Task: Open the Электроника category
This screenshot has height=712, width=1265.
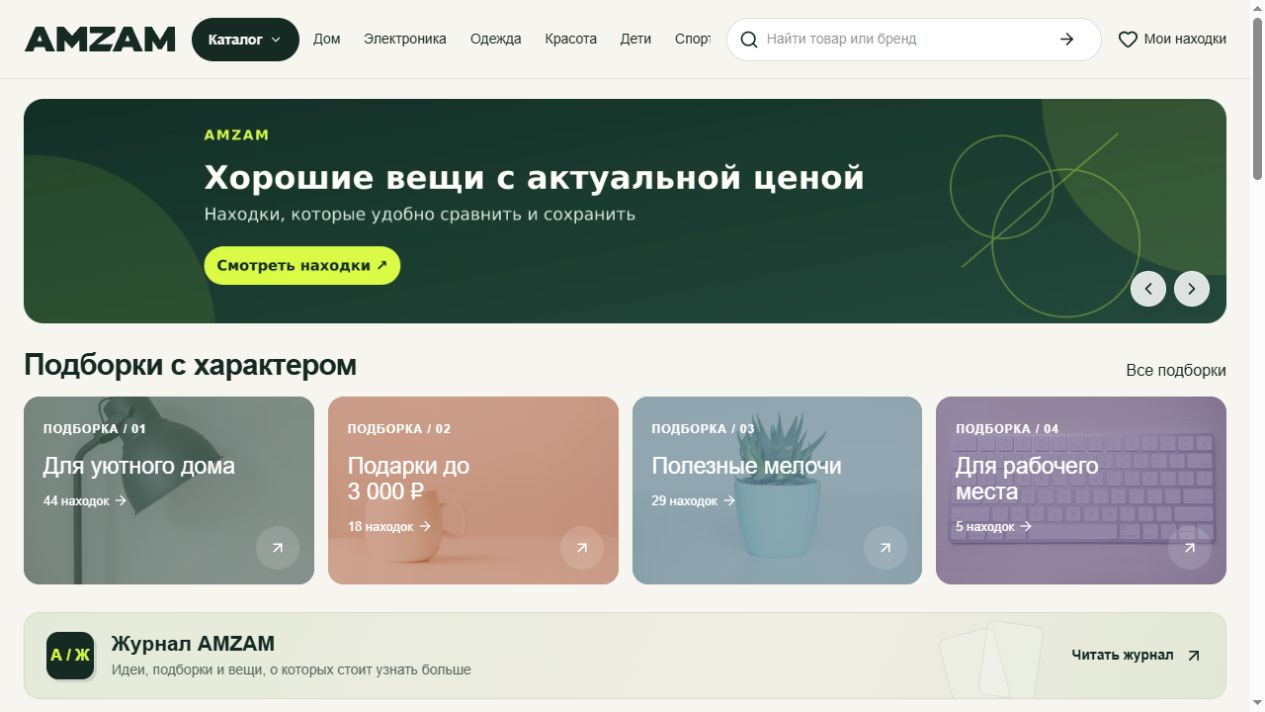Action: (405, 39)
